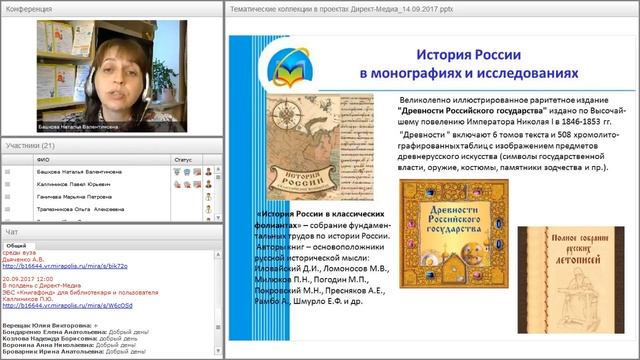
Task: Click the camera status icon for Башкова Наталья
Action: 197,172
